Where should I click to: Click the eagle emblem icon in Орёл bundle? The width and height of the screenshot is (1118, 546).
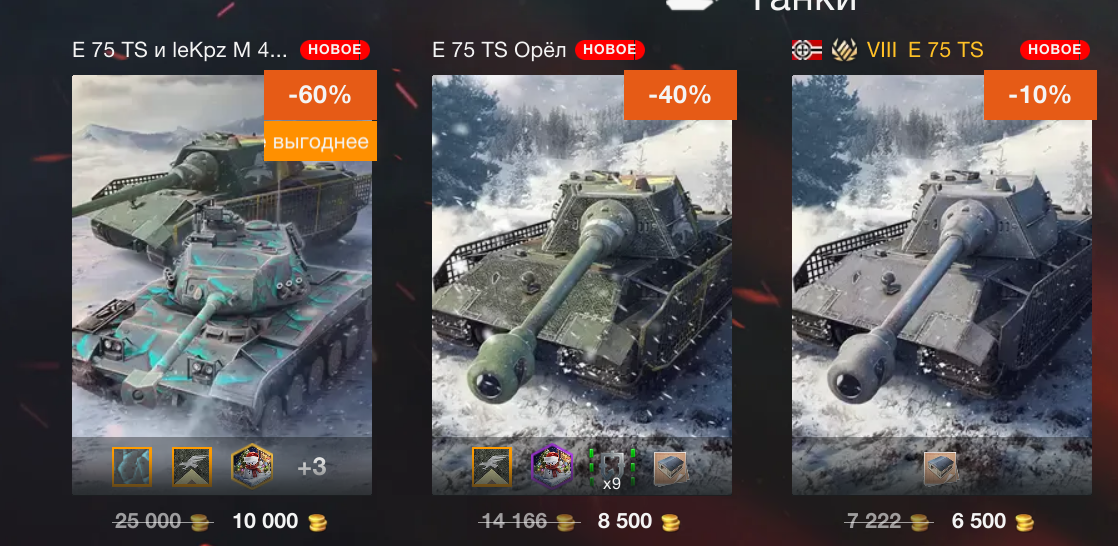click(492, 467)
